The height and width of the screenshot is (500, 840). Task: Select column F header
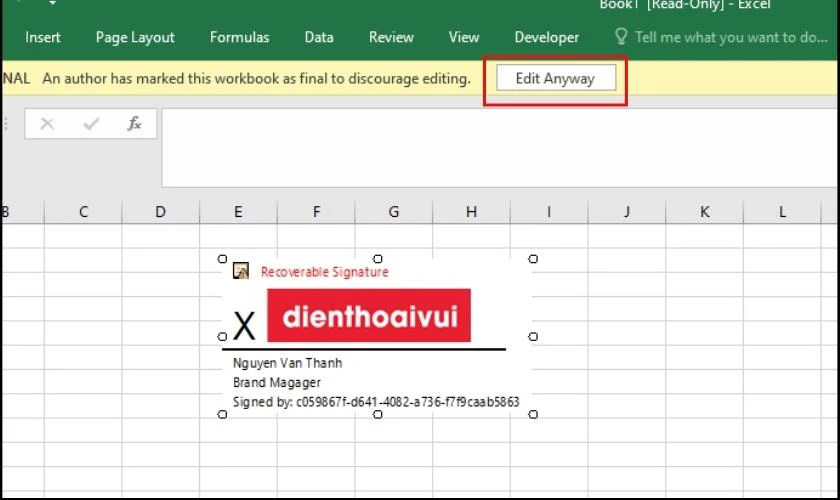click(x=316, y=212)
